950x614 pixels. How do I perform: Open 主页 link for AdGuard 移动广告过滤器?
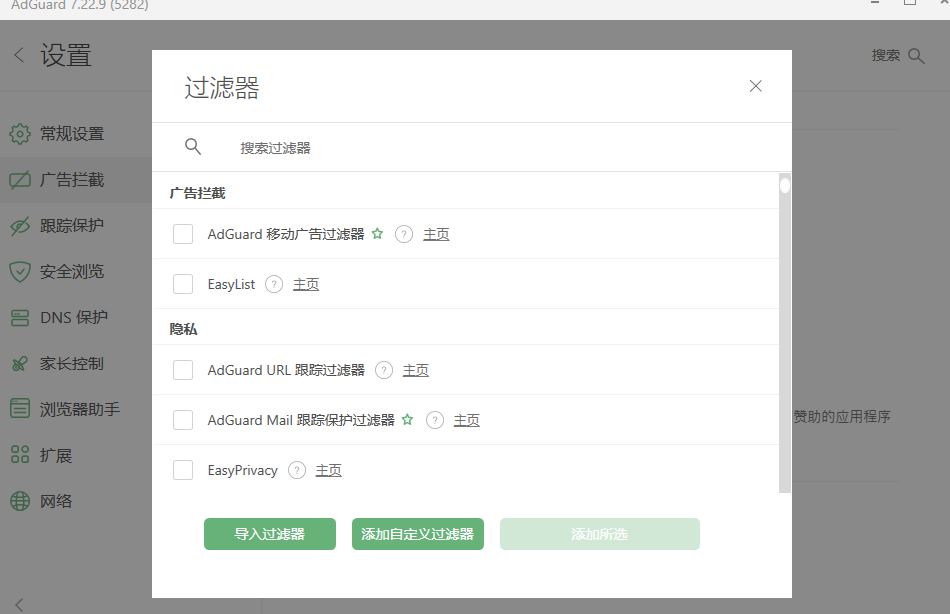(x=436, y=234)
